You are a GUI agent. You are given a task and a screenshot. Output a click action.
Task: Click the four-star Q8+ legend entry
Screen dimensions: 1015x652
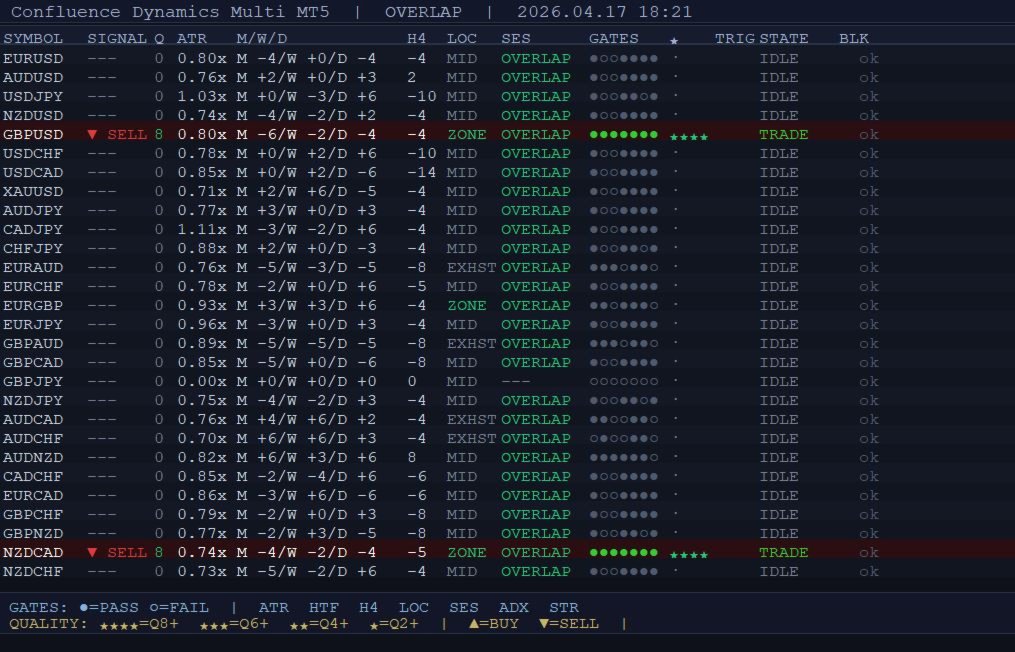coord(139,624)
